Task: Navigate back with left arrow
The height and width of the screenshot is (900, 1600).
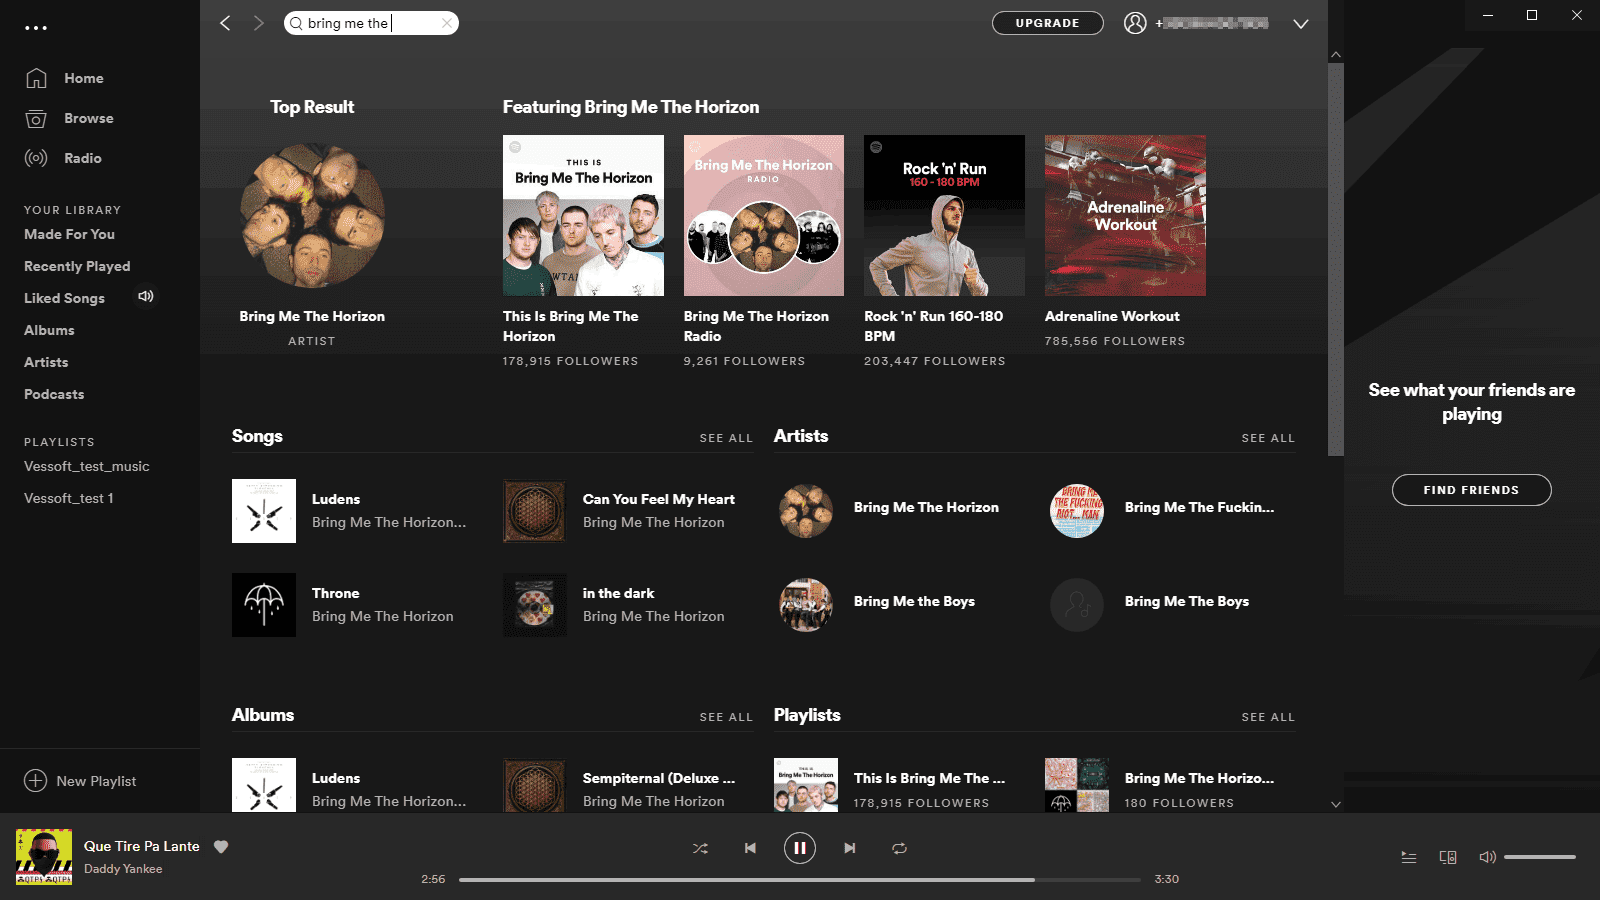Action: (225, 23)
